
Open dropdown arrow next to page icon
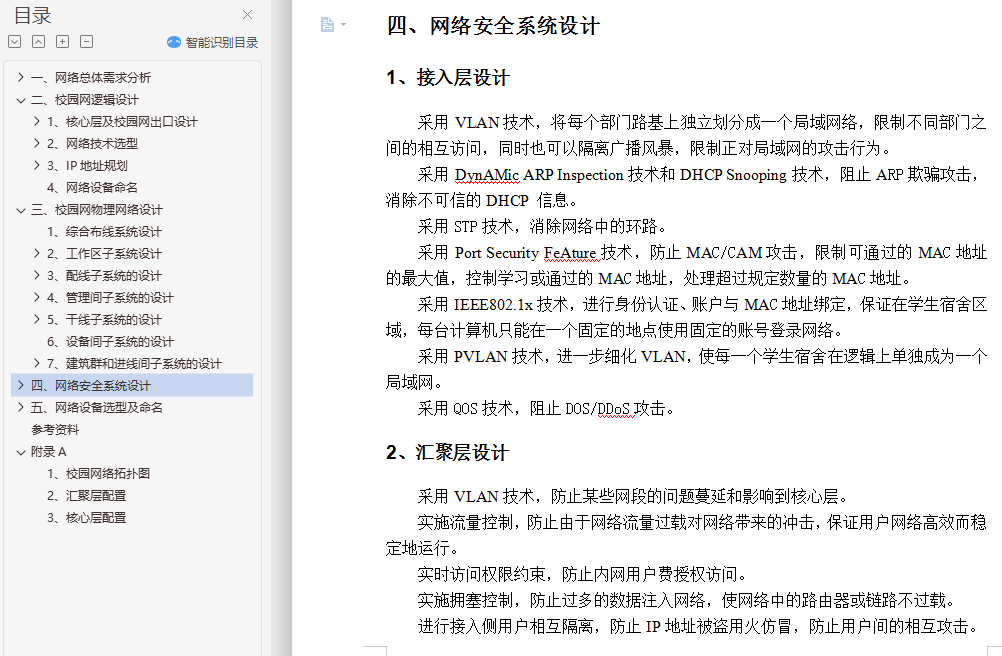tap(344, 25)
